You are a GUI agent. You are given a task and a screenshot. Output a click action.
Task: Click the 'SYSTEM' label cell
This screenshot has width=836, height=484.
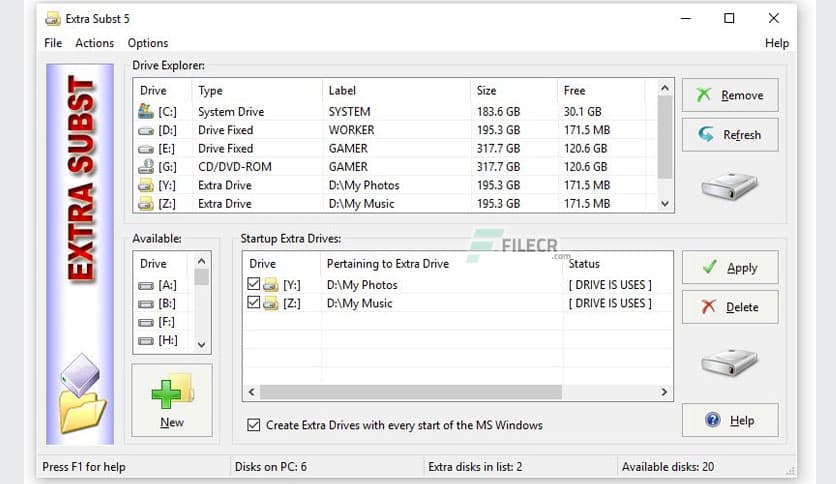coord(349,112)
